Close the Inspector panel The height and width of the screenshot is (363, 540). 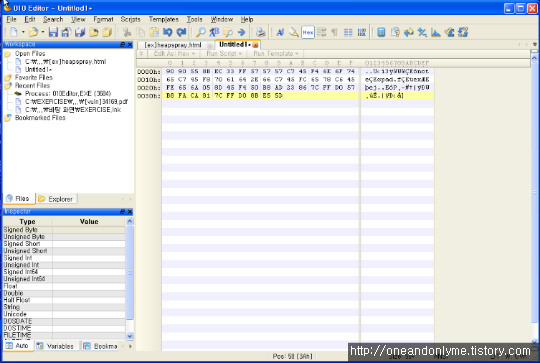[130, 212]
